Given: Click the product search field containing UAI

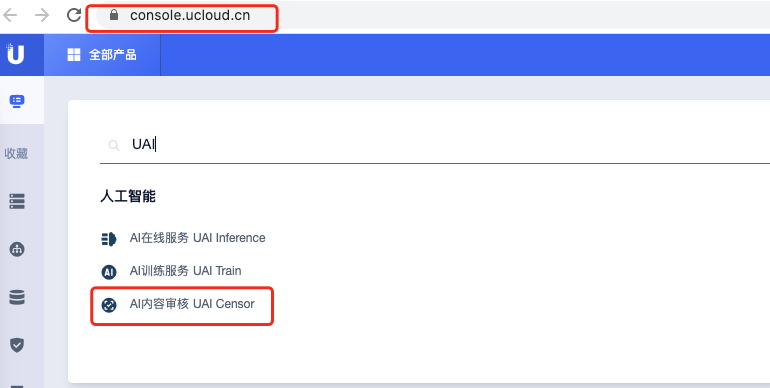Looking at the screenshot, I should tap(435, 144).
